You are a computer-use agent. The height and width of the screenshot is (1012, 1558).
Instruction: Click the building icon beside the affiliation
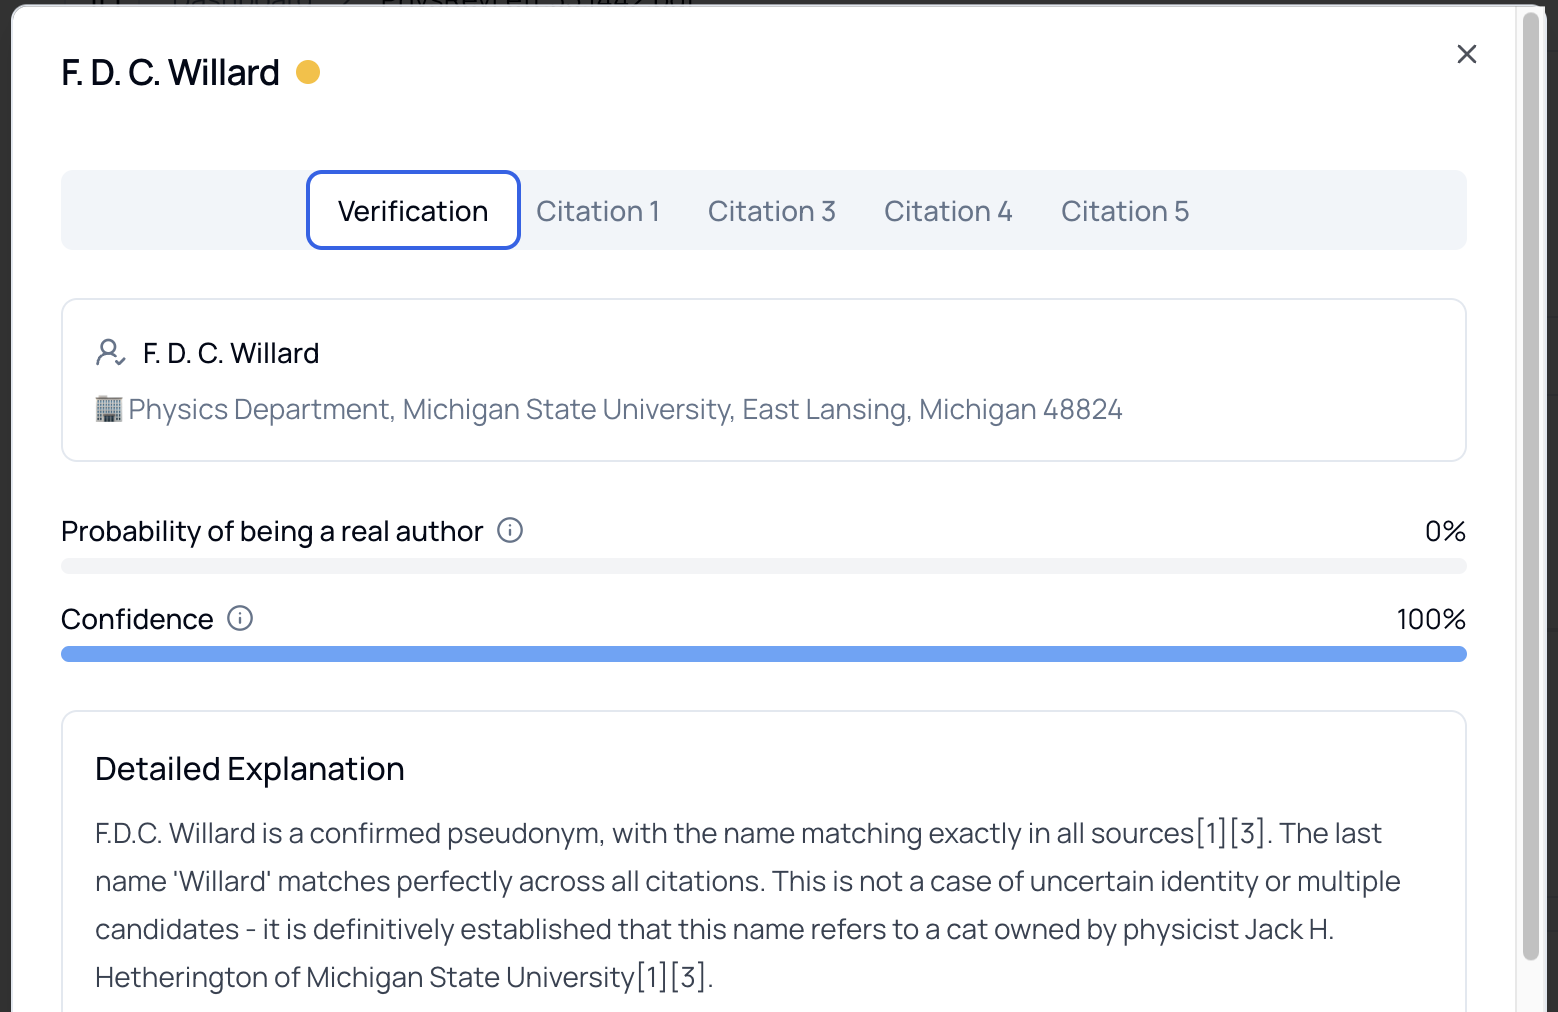click(109, 409)
